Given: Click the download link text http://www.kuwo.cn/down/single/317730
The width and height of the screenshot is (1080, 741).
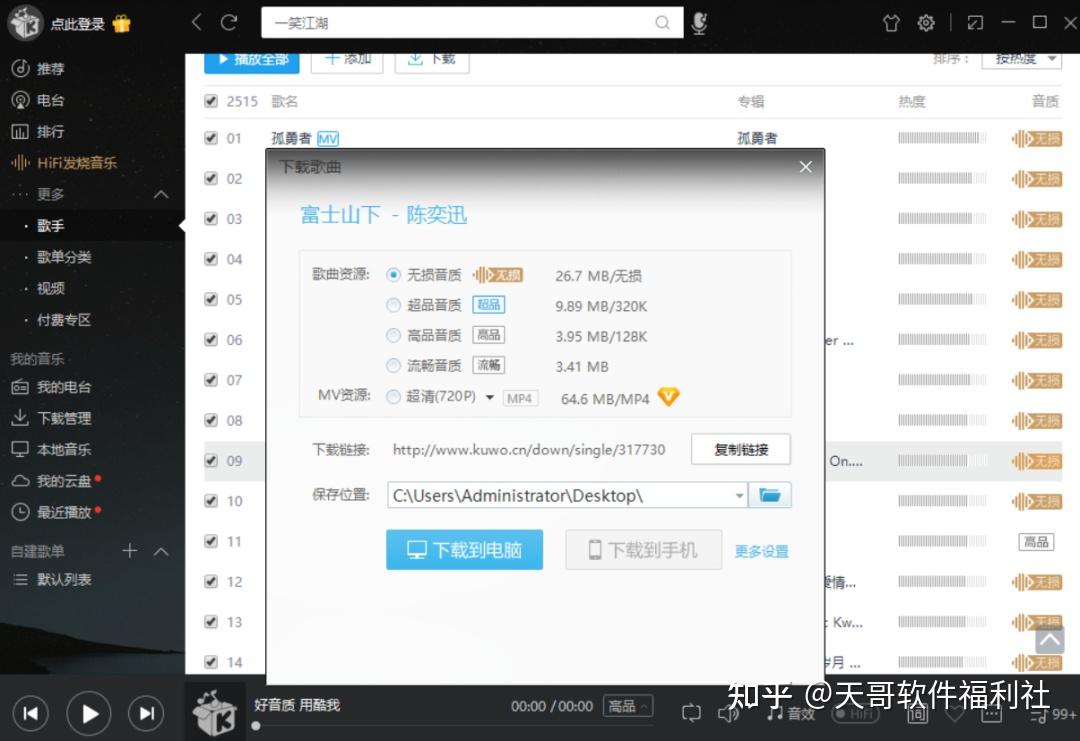Looking at the screenshot, I should point(529,450).
